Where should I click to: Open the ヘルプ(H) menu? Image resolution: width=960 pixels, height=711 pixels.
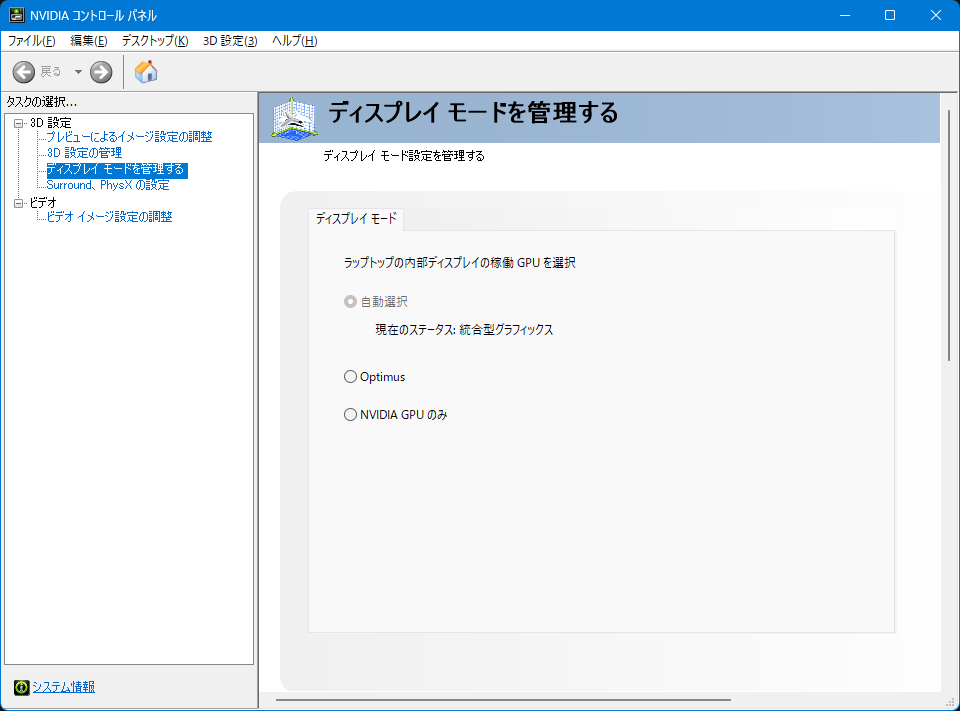click(x=294, y=41)
